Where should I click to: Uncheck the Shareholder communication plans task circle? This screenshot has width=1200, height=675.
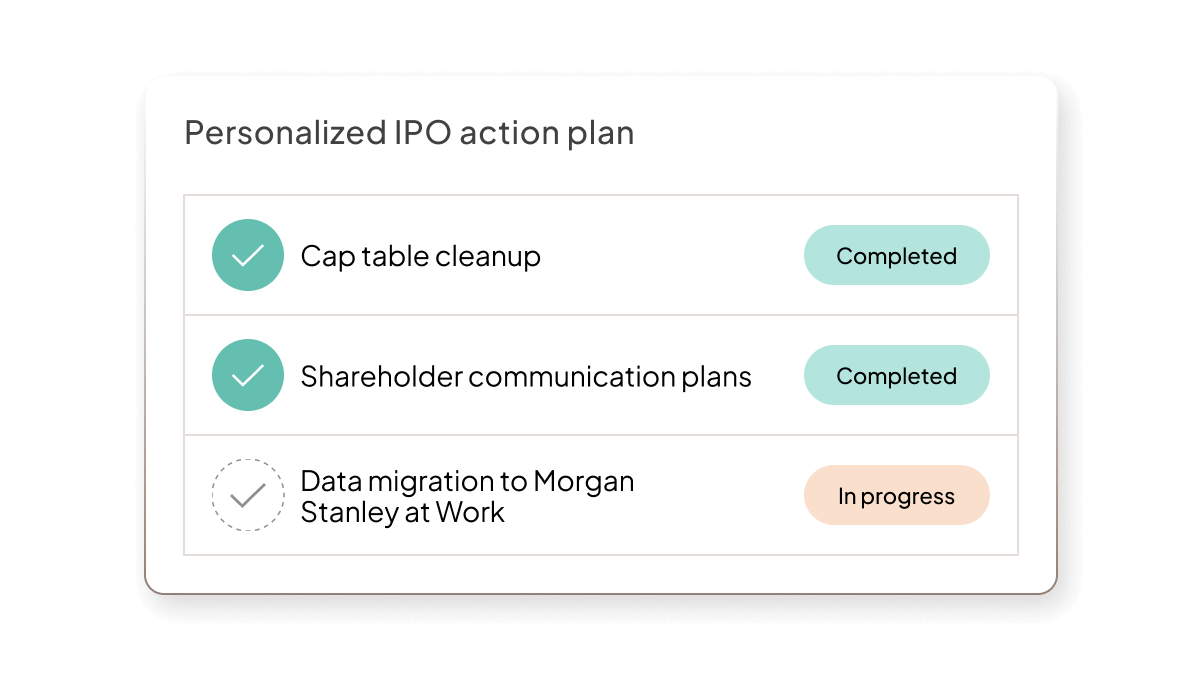coord(248,375)
